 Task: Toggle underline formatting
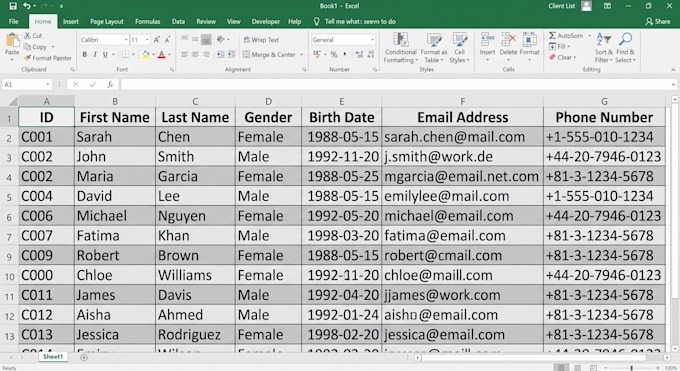[x=105, y=55]
